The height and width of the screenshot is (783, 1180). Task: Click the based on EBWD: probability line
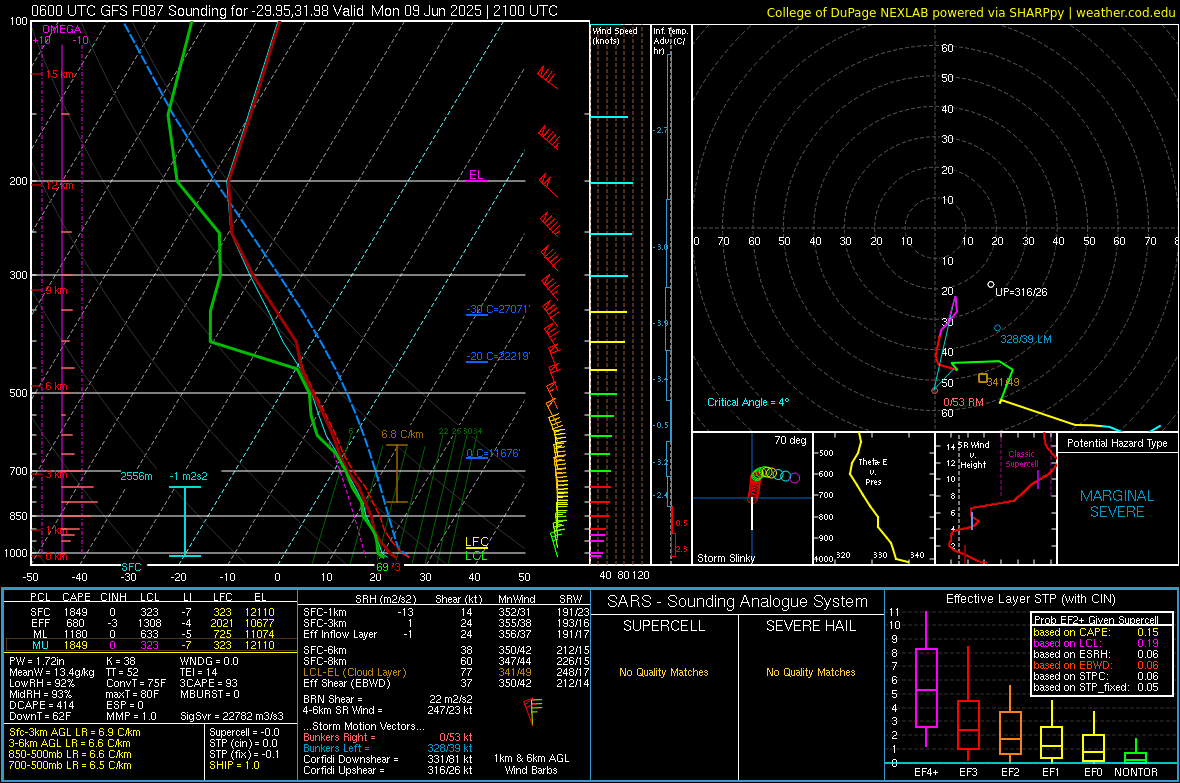click(1096, 666)
